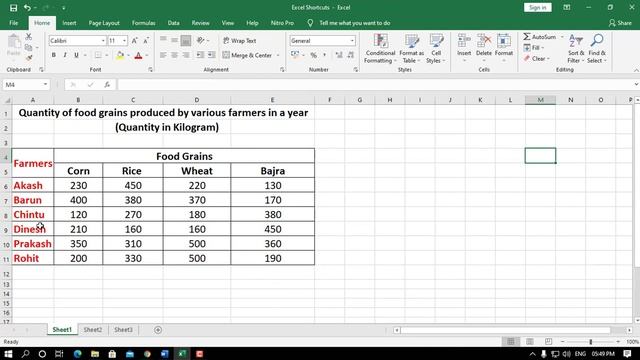640x360 pixels.
Task: Open the Fill dropdown
Action: coord(534,48)
